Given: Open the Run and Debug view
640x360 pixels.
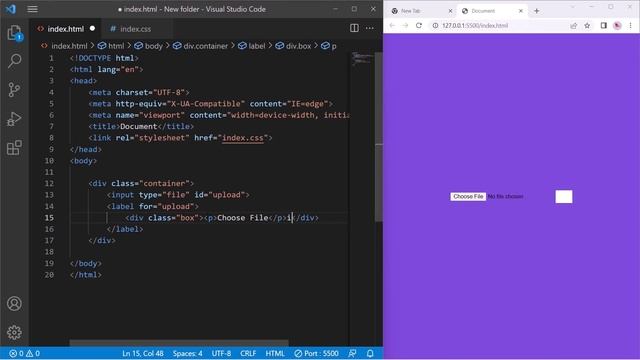Looking at the screenshot, I should tap(14, 119).
